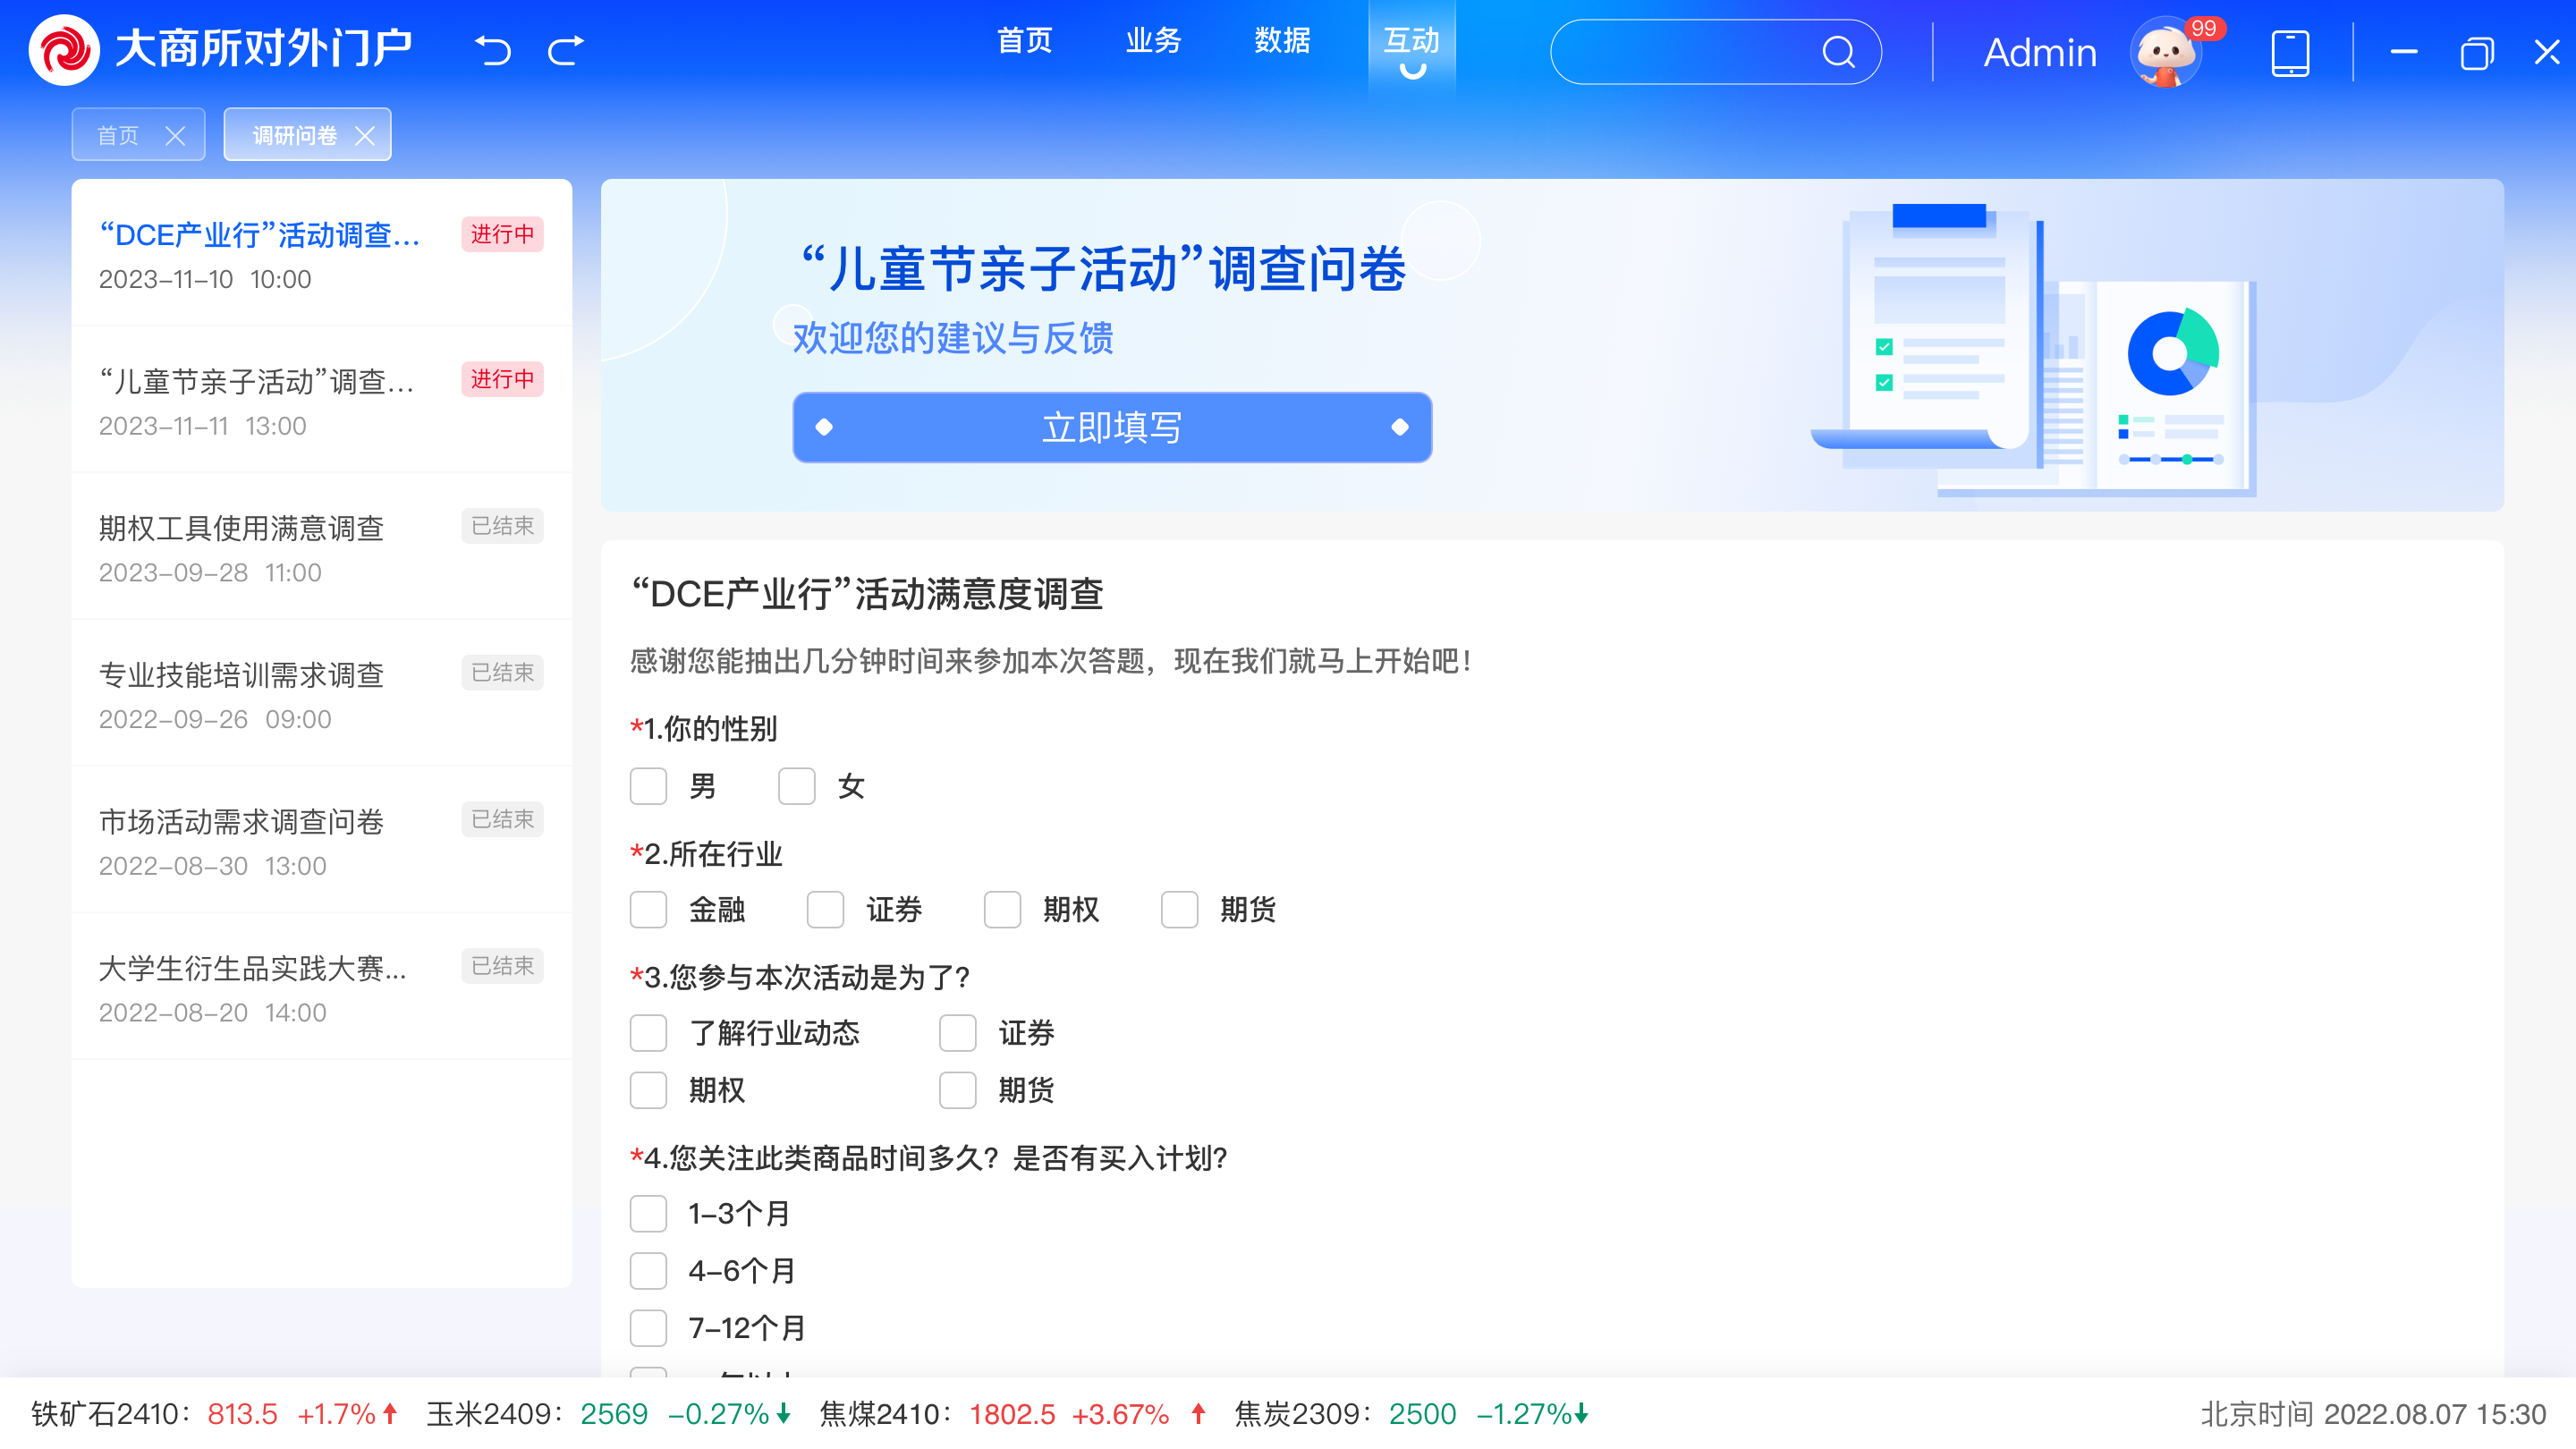Open the mobile device icon
The width and height of the screenshot is (2576, 1449).
click(2289, 52)
